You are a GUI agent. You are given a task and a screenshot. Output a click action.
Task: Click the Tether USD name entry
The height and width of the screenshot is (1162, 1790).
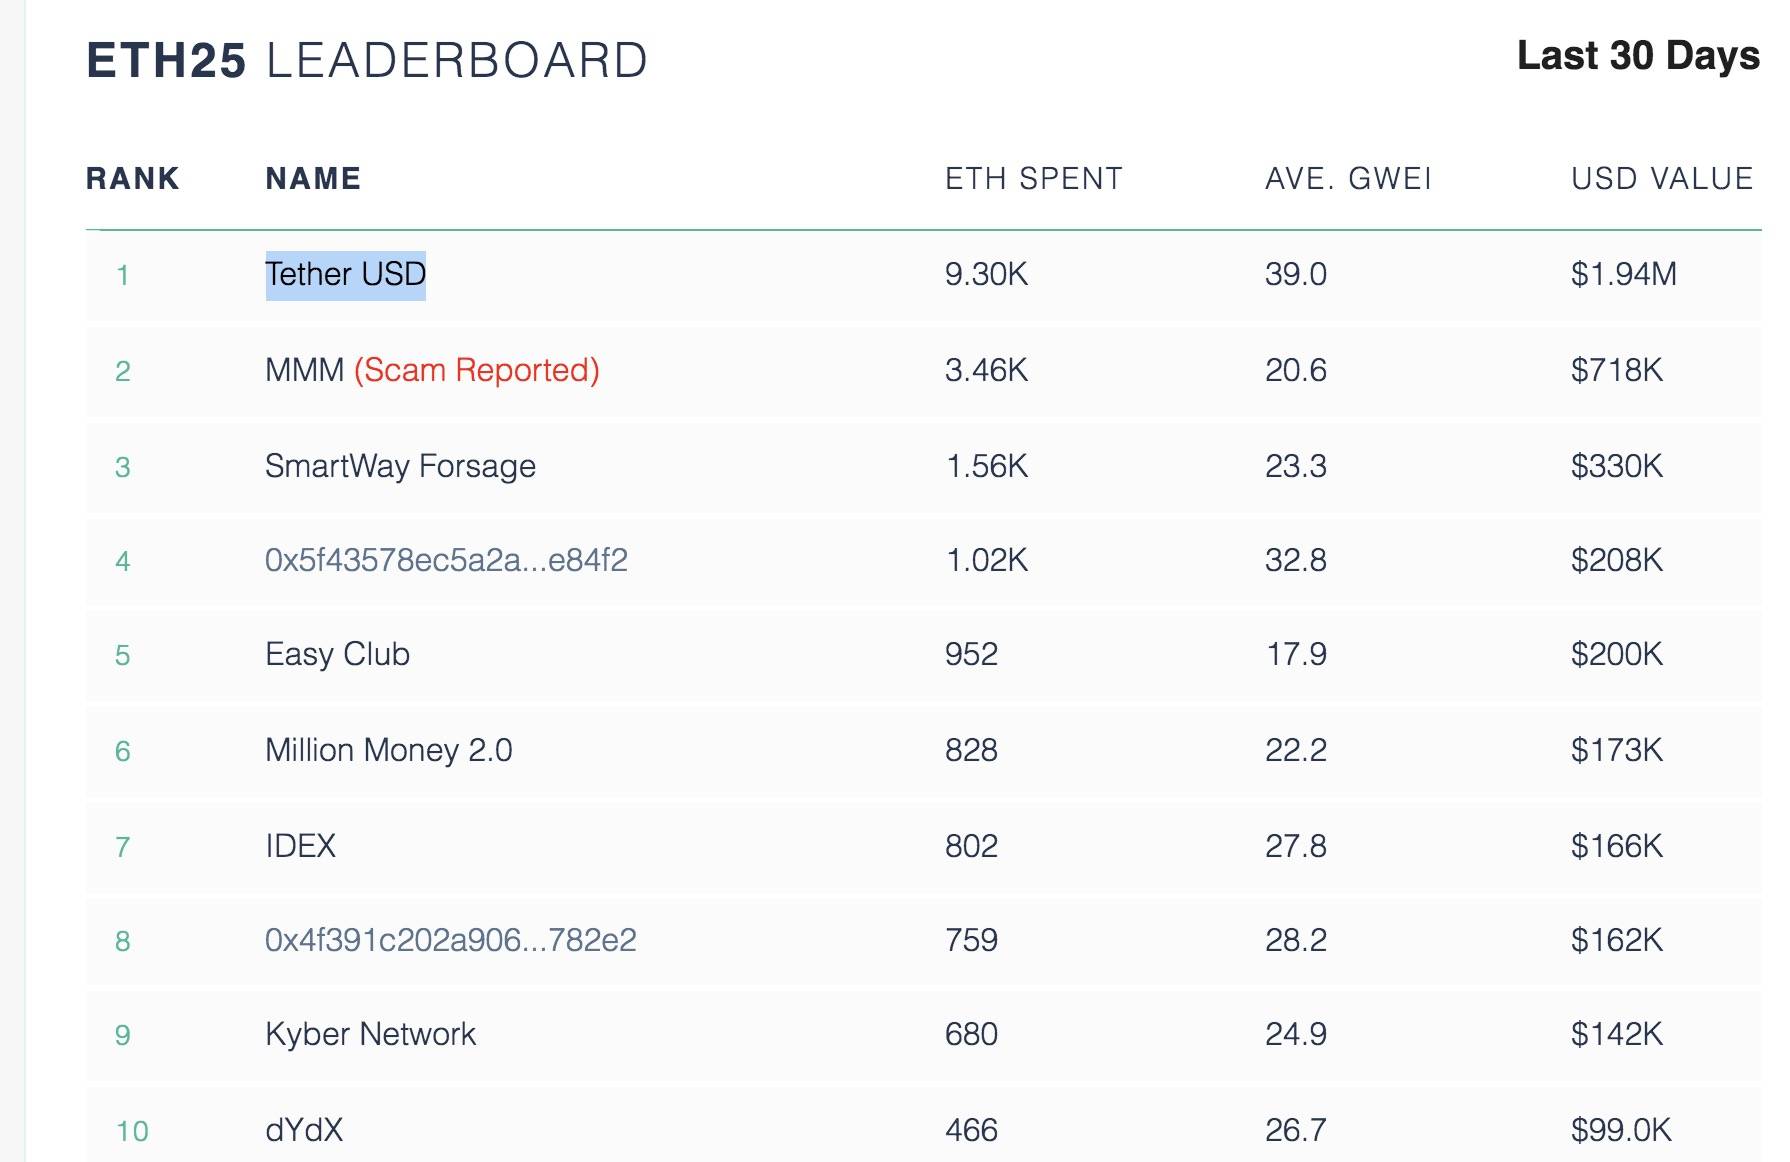(x=345, y=275)
